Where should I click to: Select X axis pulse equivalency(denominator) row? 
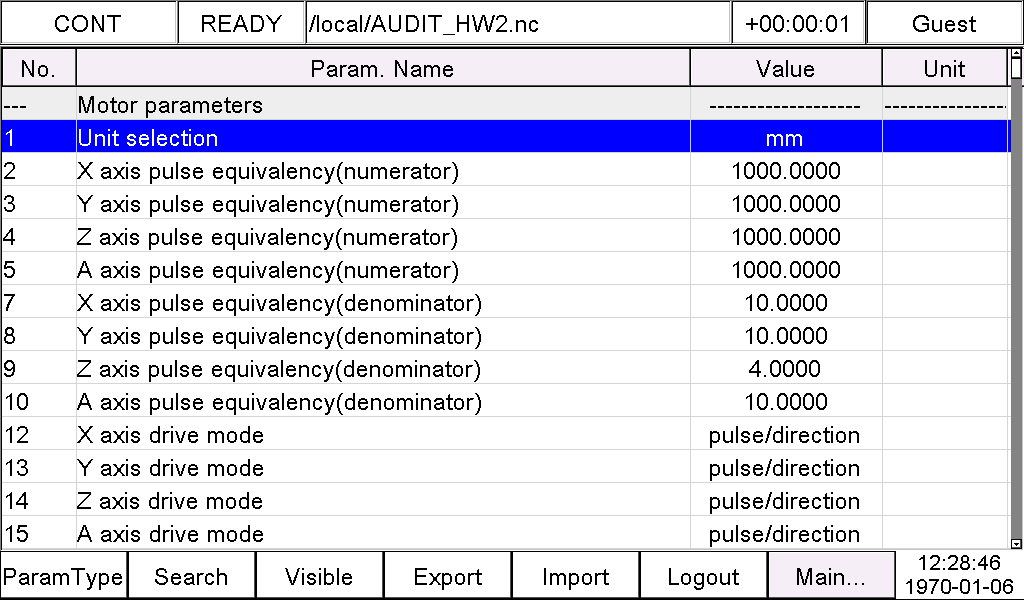click(x=506, y=302)
